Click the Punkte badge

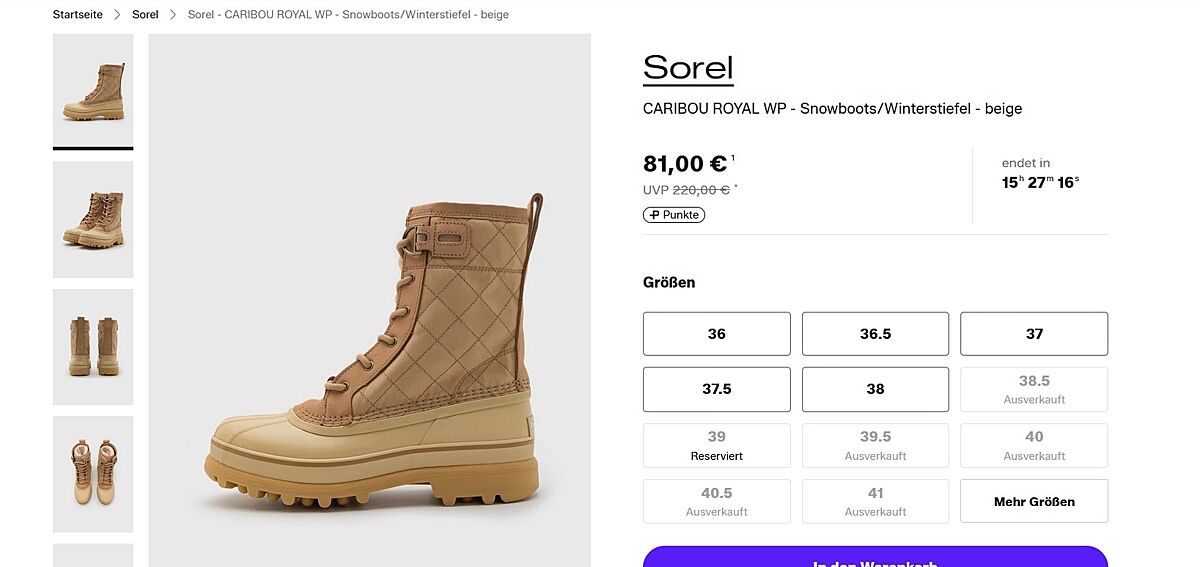[x=674, y=215]
